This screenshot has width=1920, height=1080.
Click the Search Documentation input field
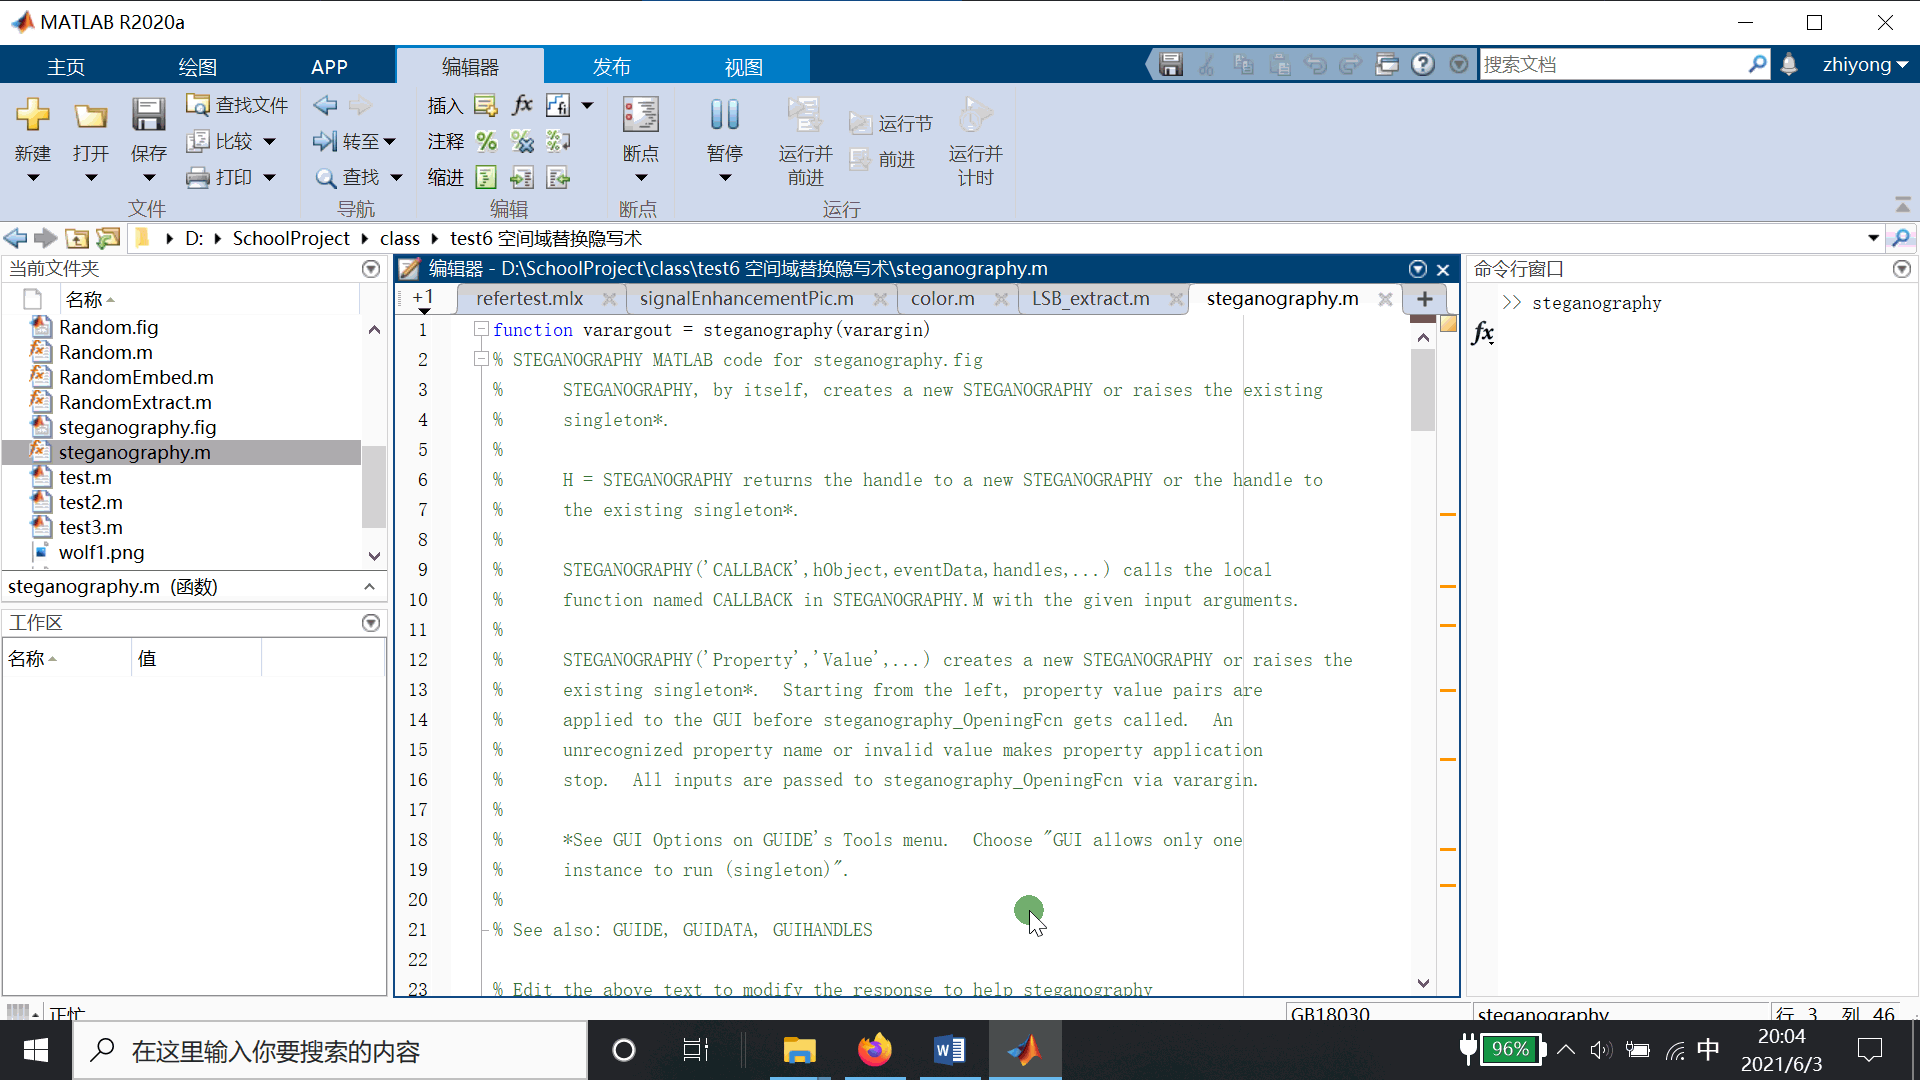coord(1612,65)
